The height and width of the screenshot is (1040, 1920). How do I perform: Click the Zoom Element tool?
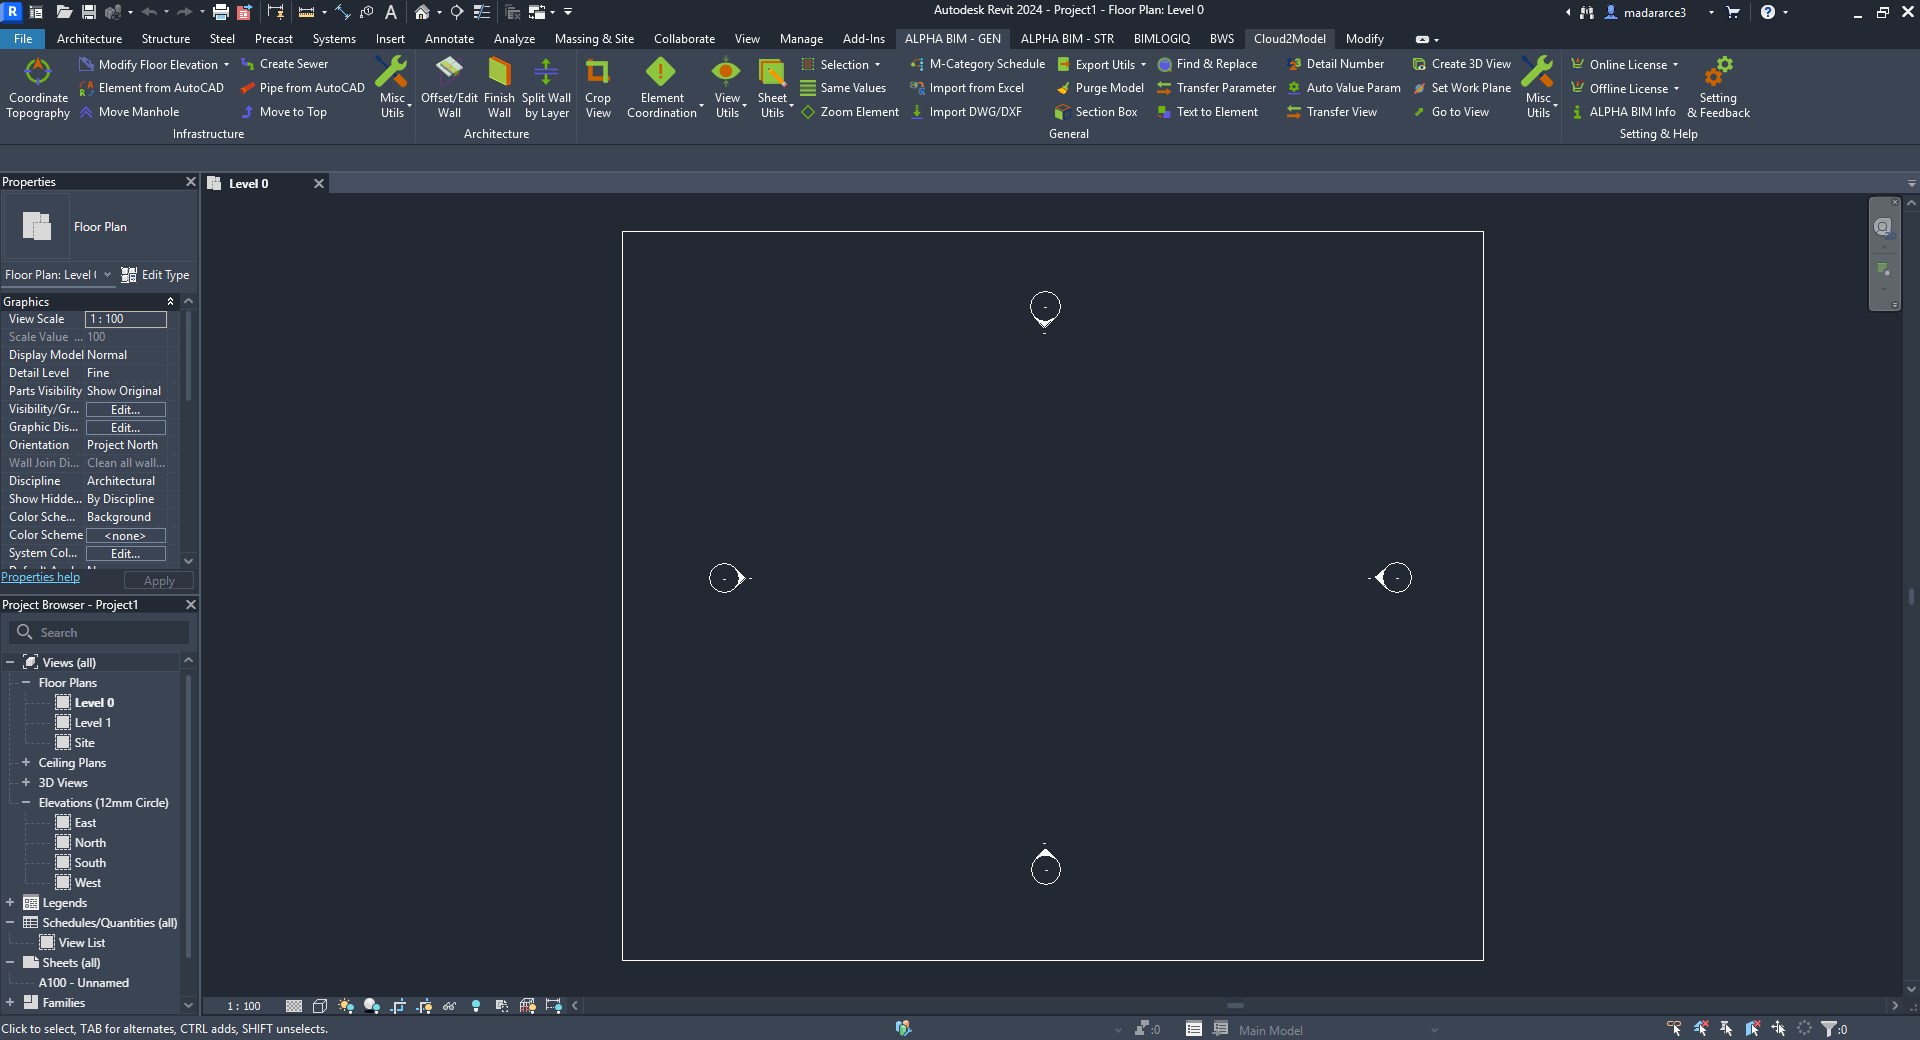pyautogui.click(x=850, y=112)
